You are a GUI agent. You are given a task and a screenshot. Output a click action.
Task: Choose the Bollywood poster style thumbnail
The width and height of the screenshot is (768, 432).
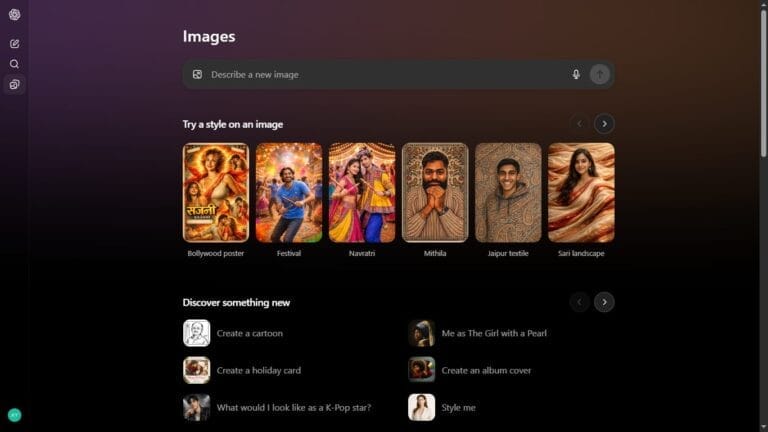click(216, 192)
